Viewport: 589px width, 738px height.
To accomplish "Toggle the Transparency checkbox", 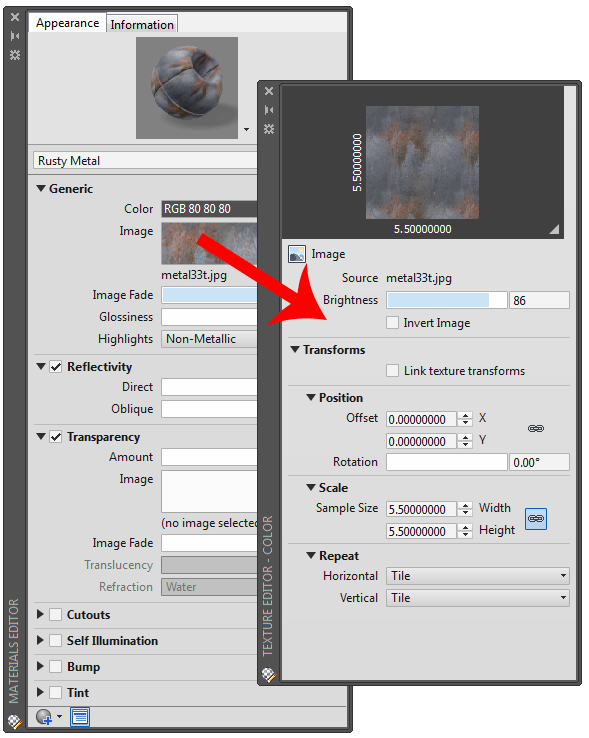I will pyautogui.click(x=56, y=437).
